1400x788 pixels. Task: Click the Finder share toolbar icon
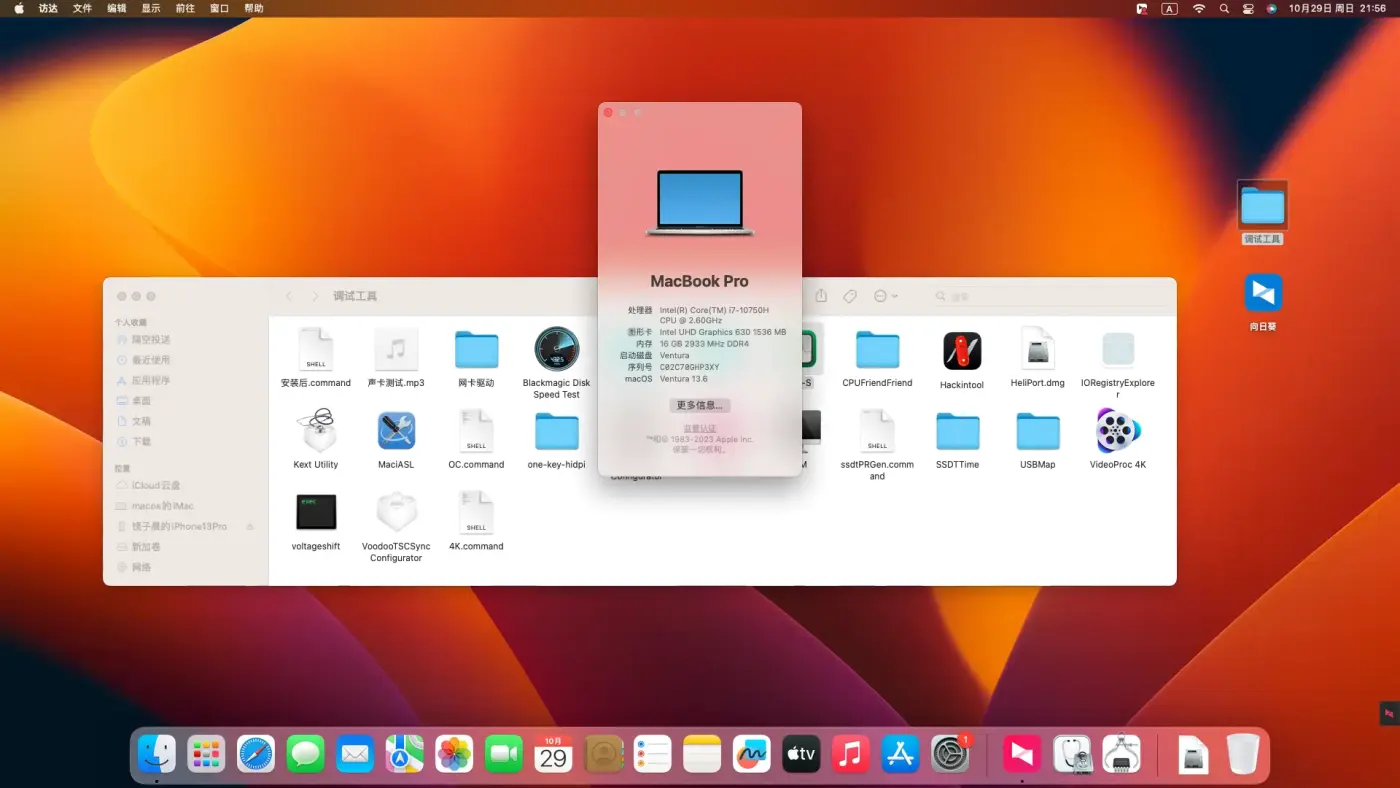(821, 296)
